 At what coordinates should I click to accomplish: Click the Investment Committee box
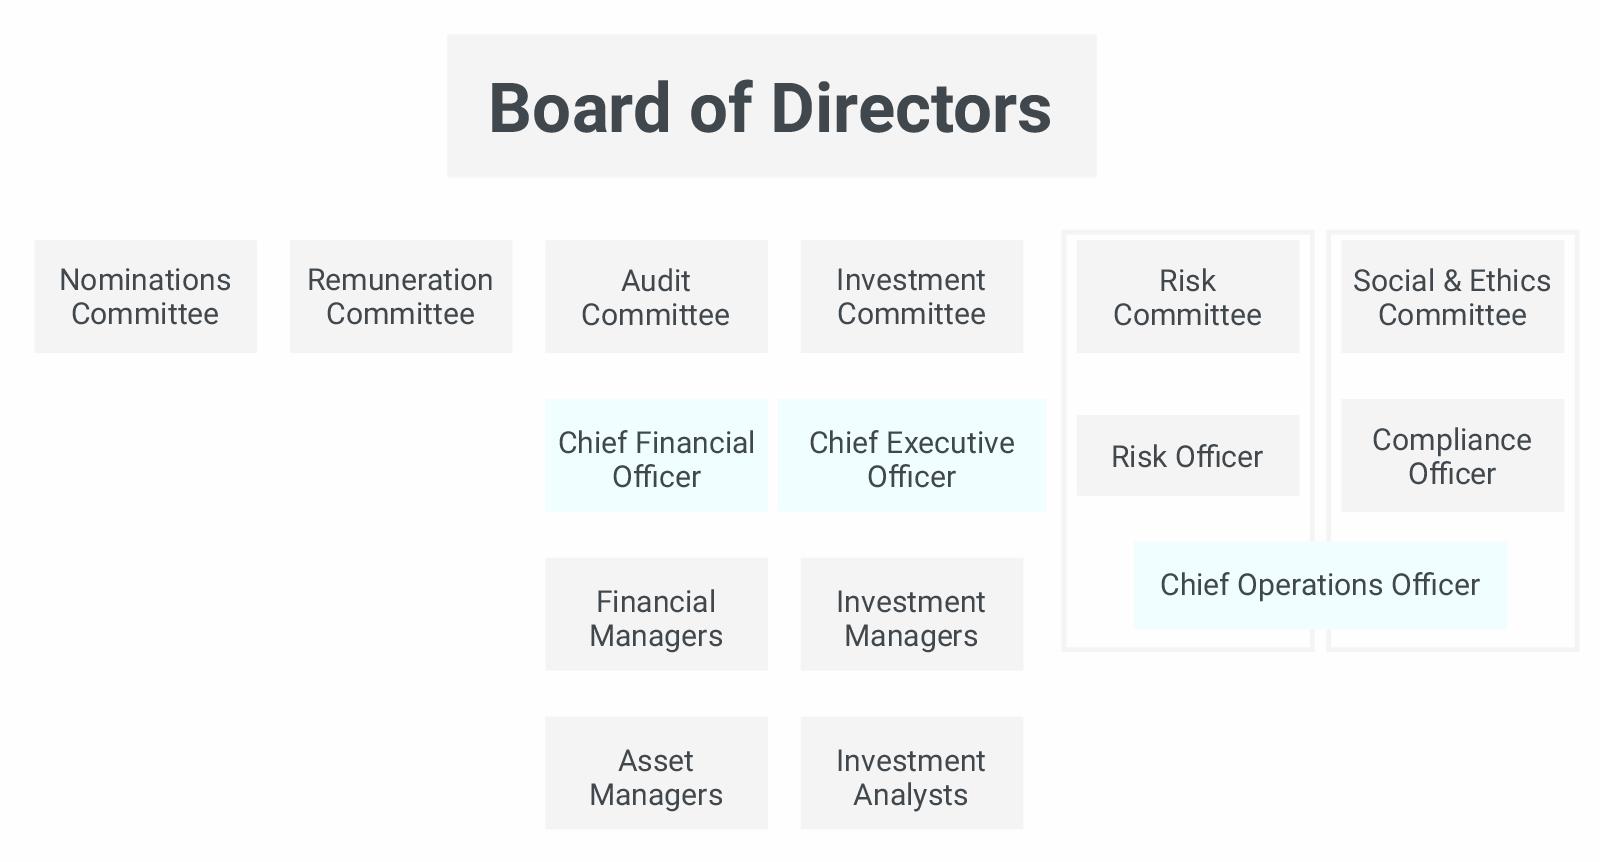[x=911, y=296]
